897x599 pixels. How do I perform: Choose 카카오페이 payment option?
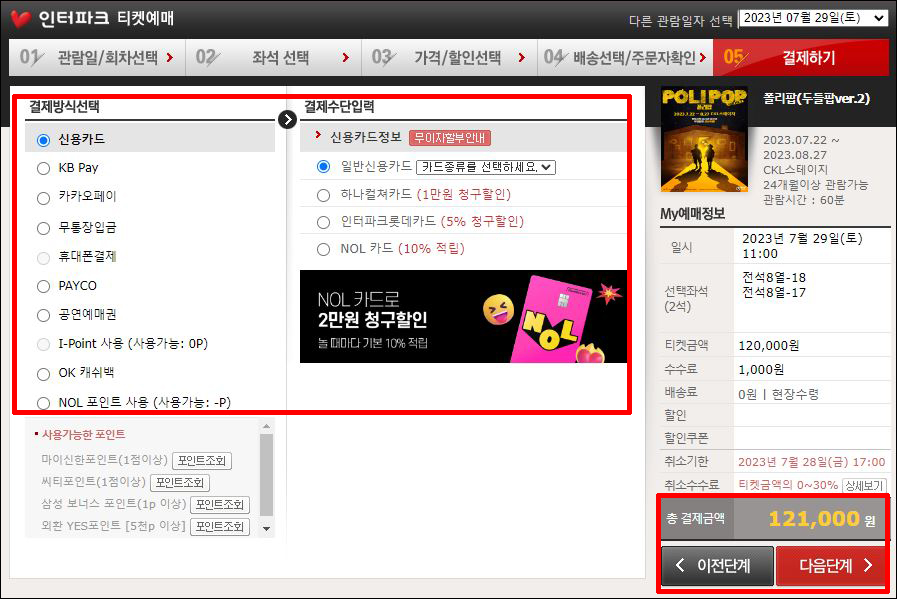43,198
